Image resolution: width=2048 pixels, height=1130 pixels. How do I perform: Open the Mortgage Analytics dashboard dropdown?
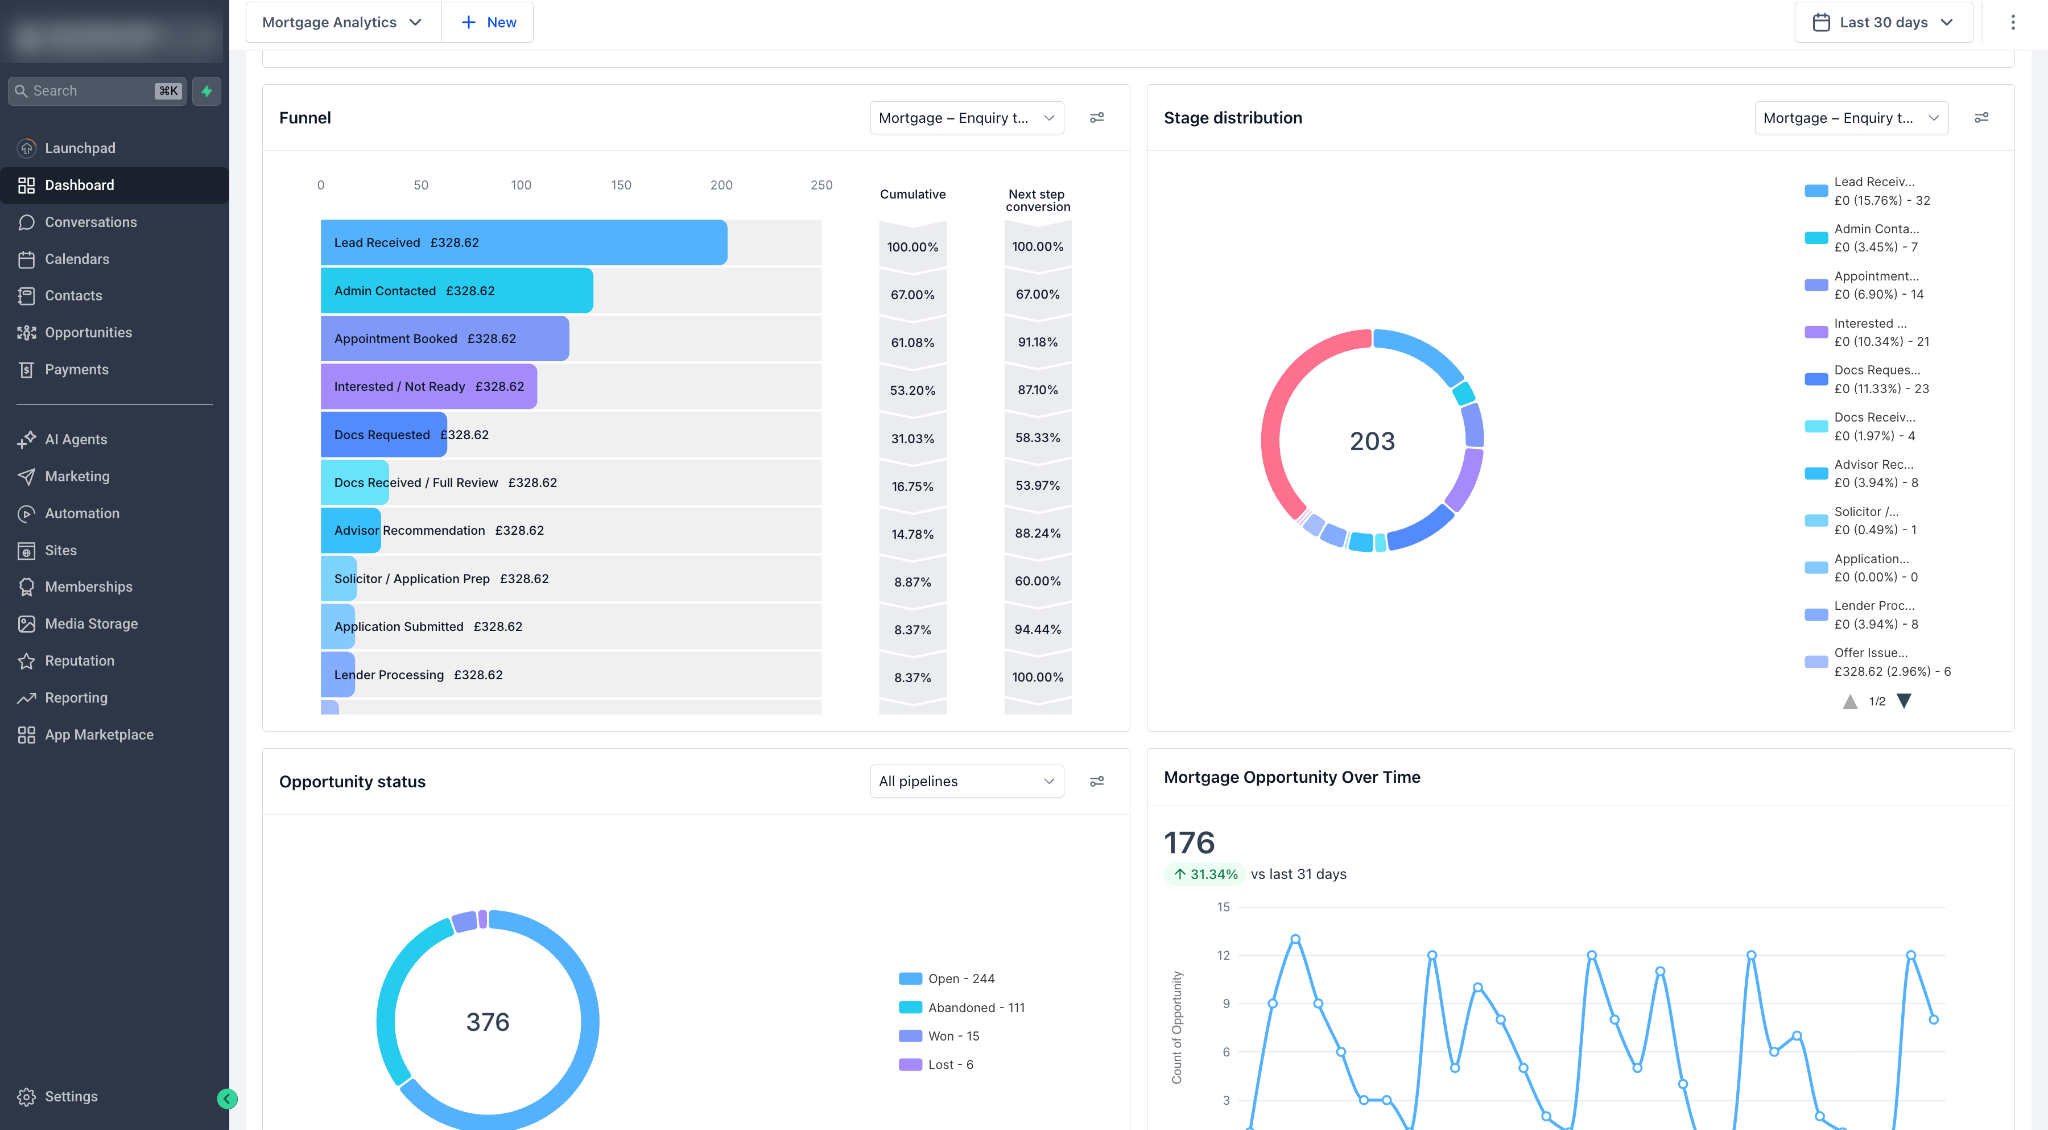point(343,22)
